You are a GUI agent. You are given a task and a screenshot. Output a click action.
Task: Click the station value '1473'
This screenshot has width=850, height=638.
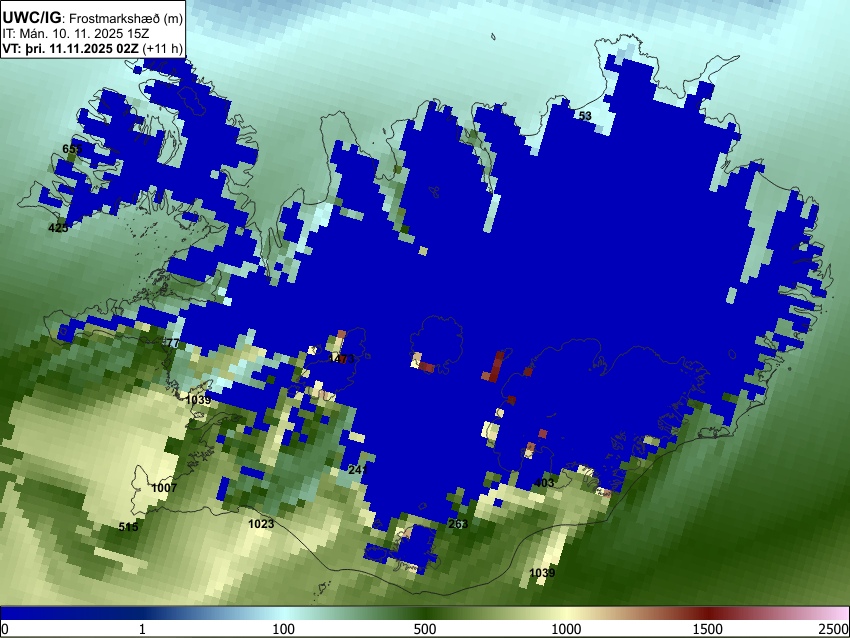342,359
